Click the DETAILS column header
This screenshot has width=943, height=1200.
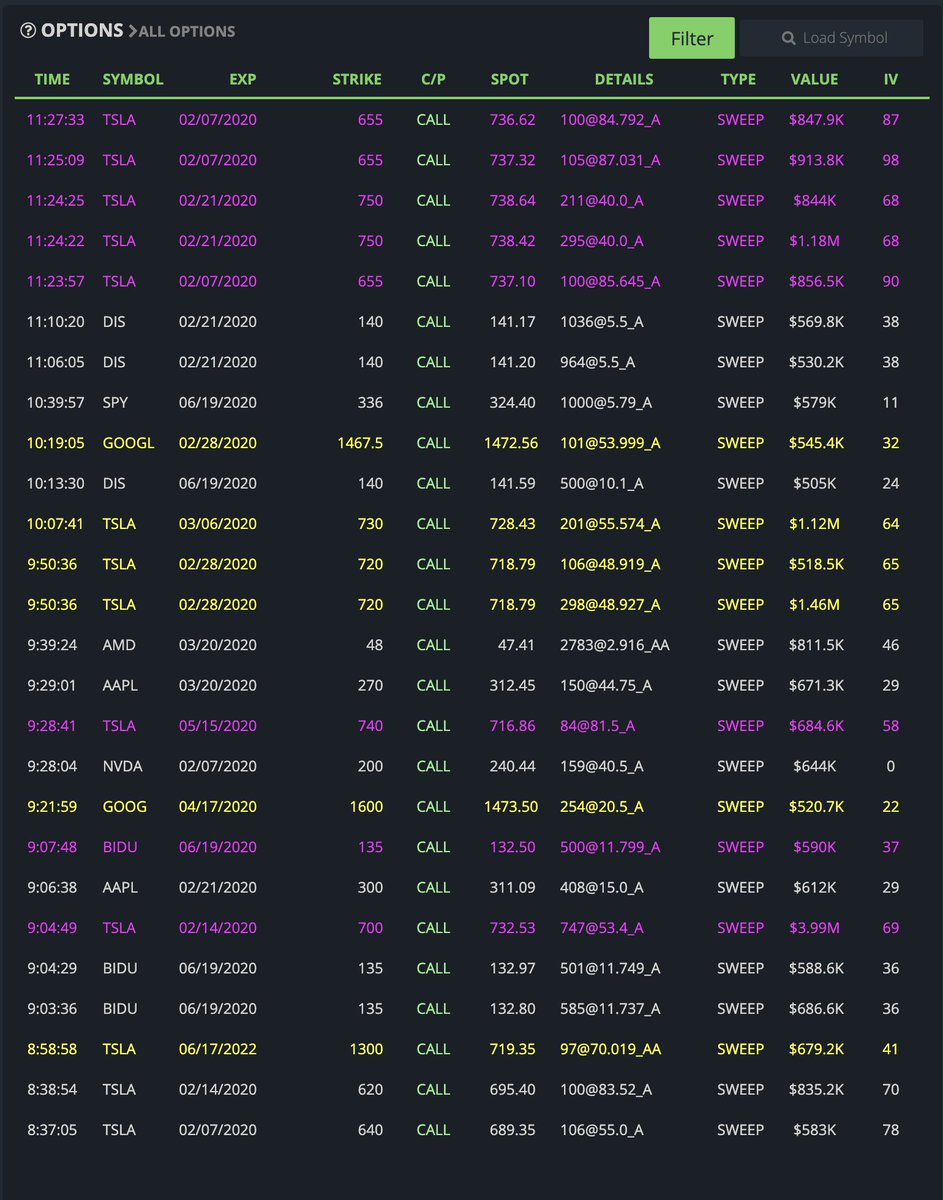tap(624, 79)
